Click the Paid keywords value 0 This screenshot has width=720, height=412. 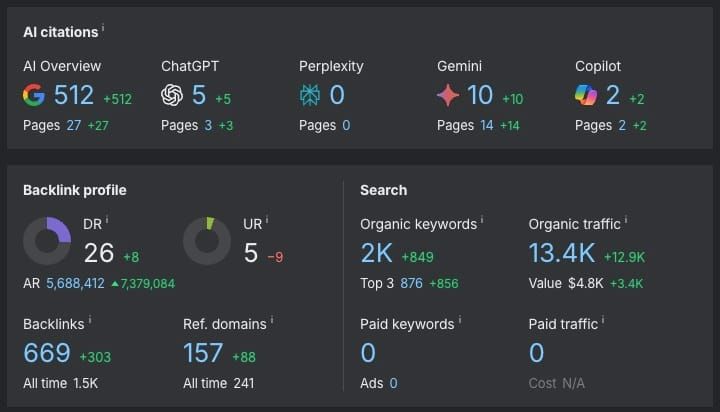coord(368,353)
